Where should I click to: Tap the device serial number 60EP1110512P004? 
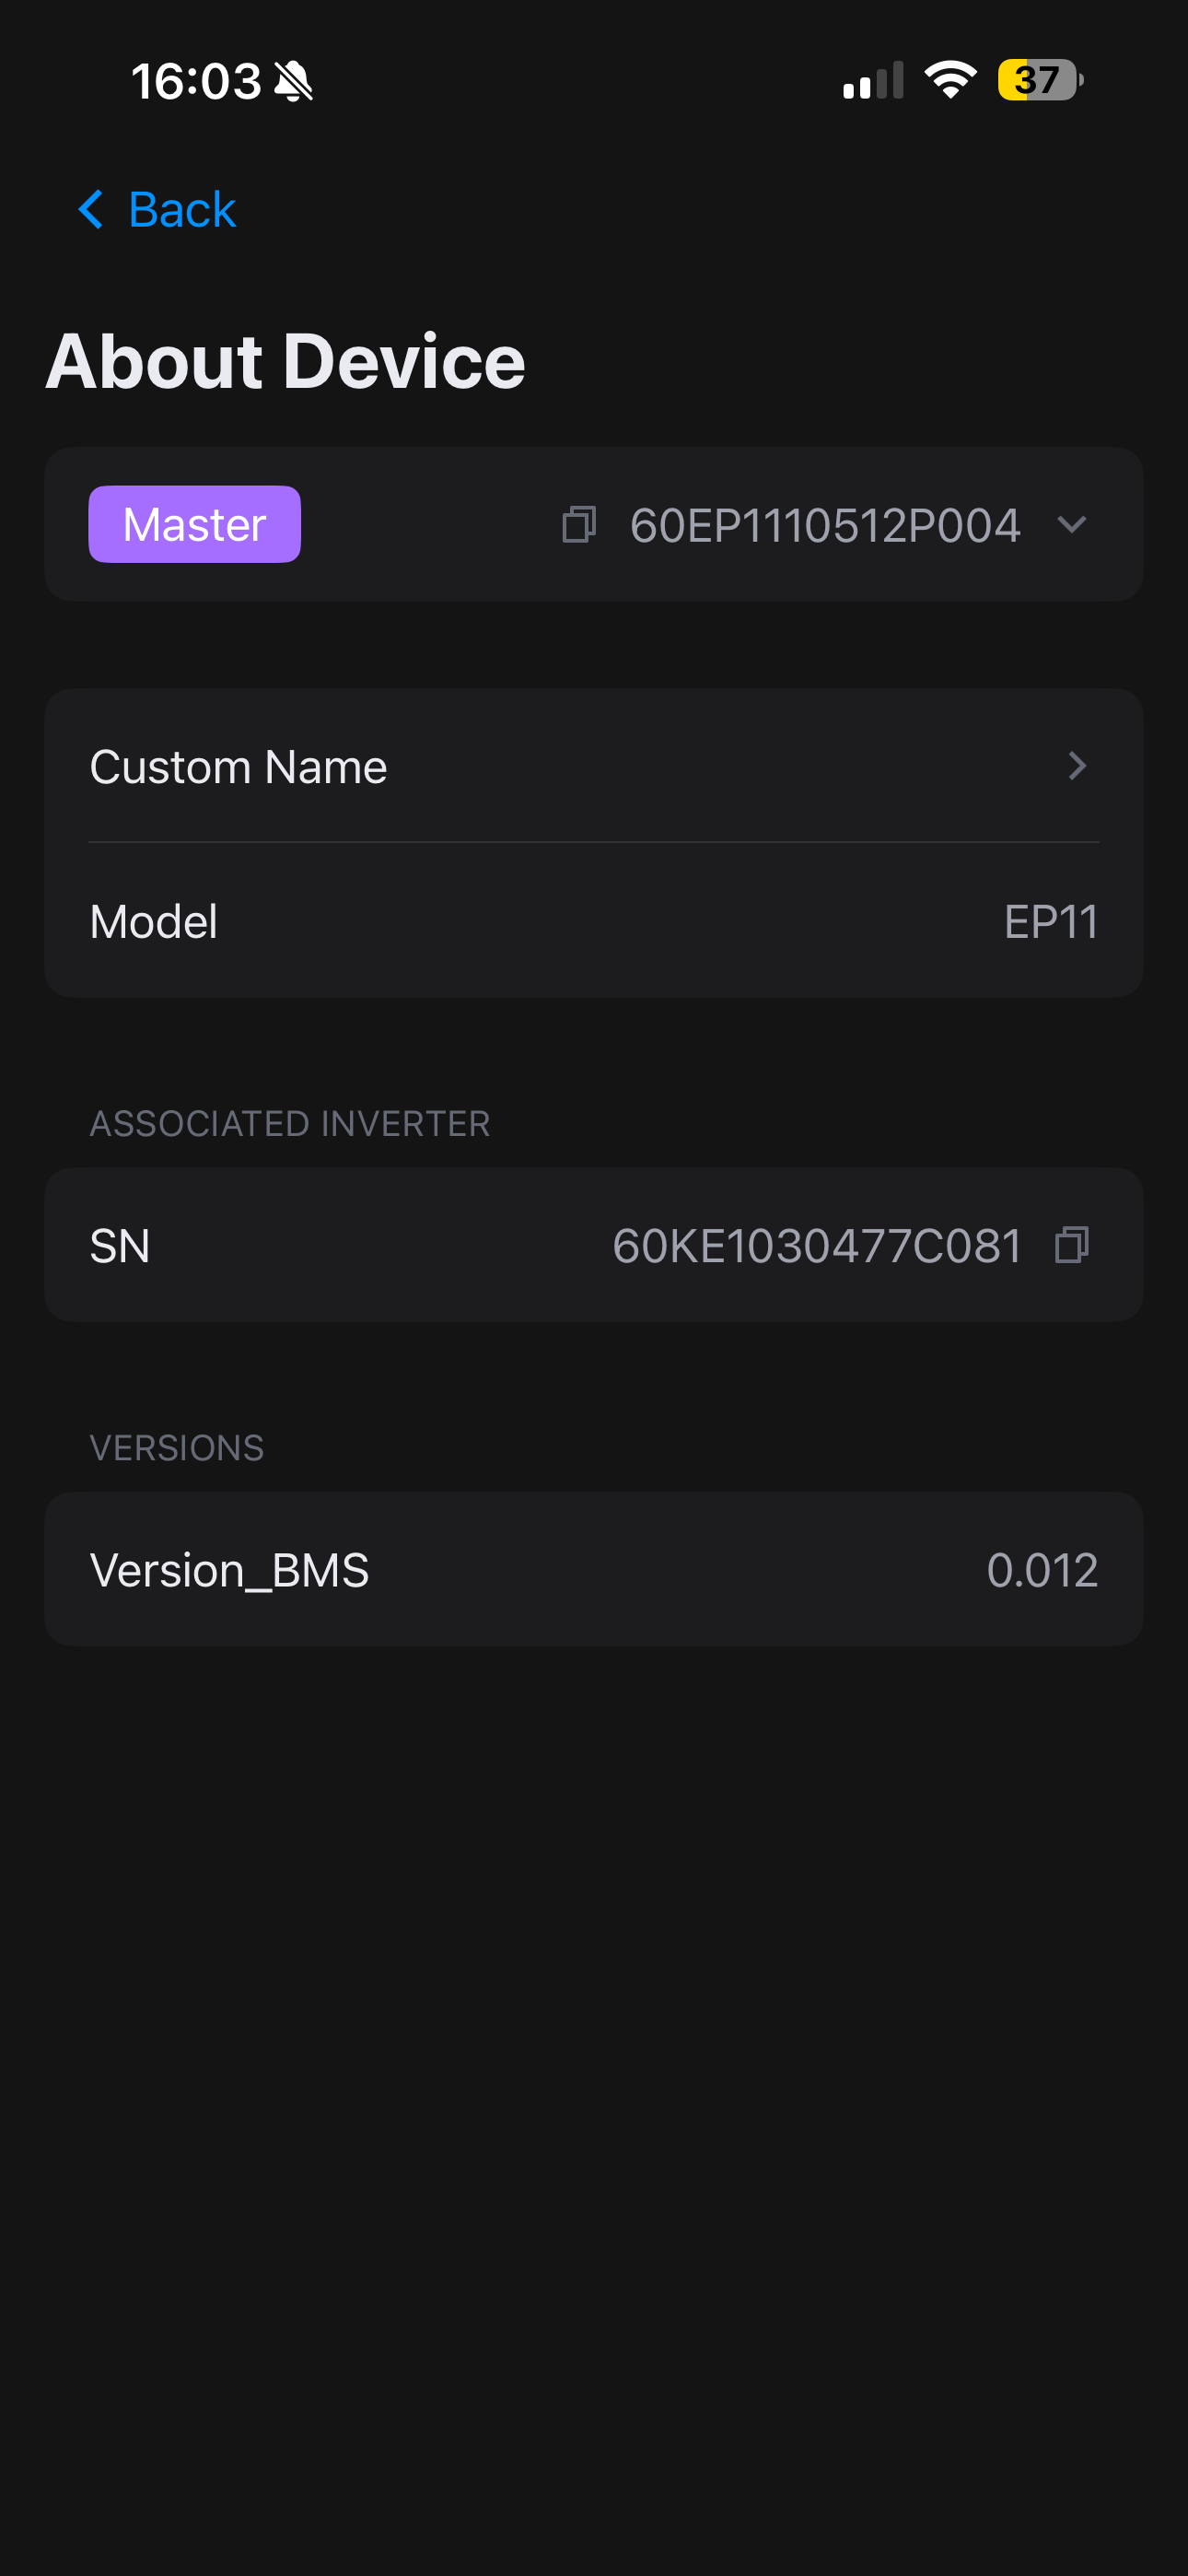[x=825, y=525]
